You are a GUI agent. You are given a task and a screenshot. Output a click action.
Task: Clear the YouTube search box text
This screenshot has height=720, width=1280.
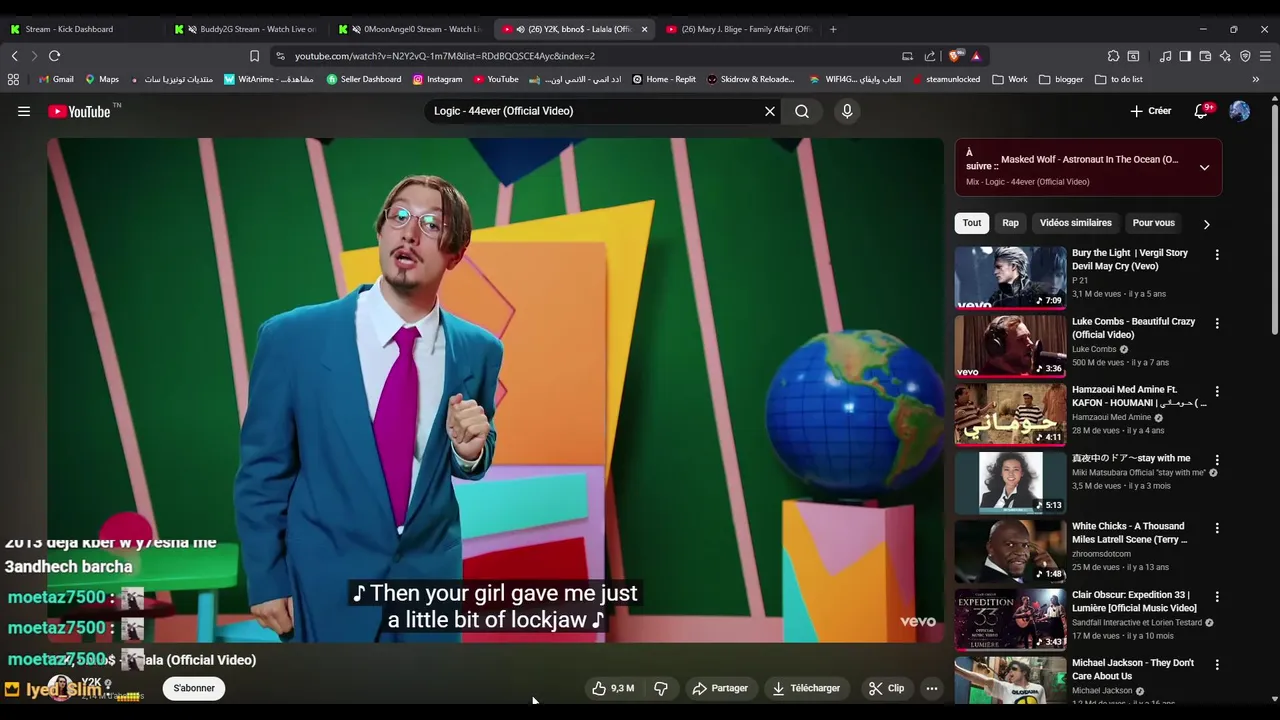(770, 111)
